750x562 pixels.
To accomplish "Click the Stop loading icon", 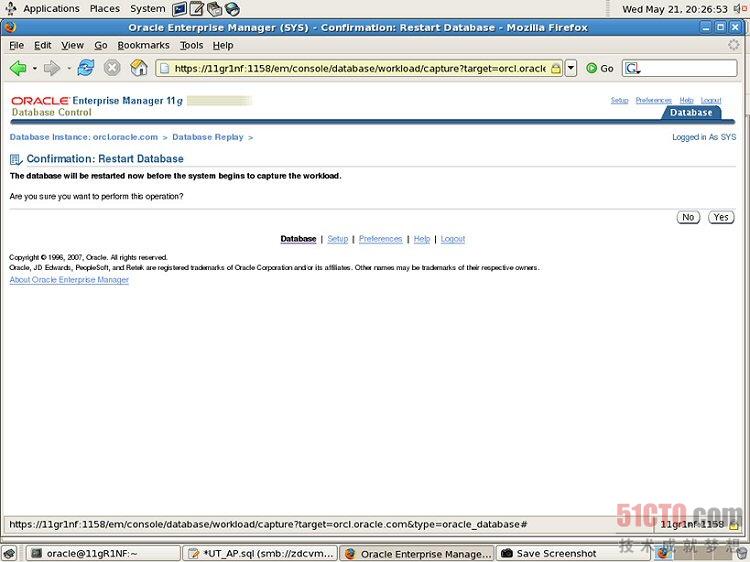I will pos(112,68).
